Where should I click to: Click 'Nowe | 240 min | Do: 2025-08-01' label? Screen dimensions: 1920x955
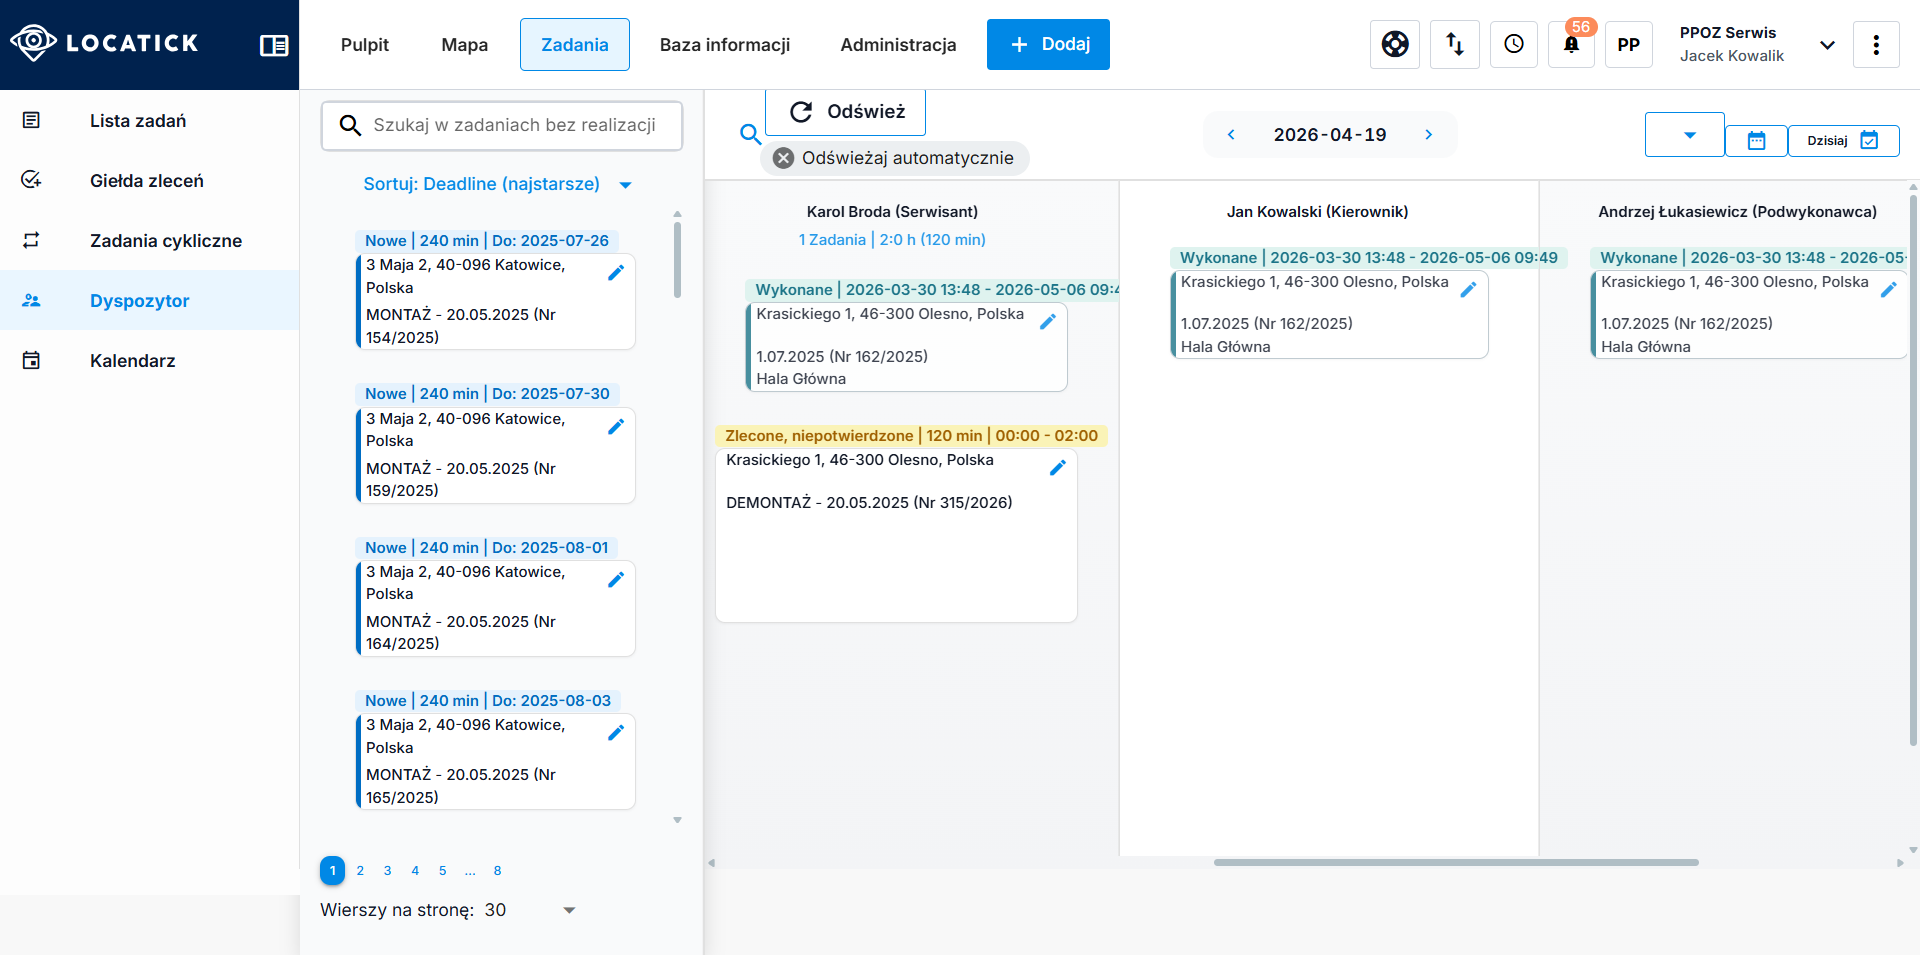coord(487,548)
